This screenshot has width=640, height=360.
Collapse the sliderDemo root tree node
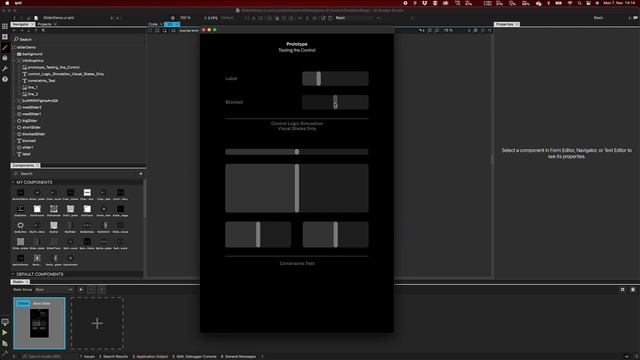click(13, 47)
